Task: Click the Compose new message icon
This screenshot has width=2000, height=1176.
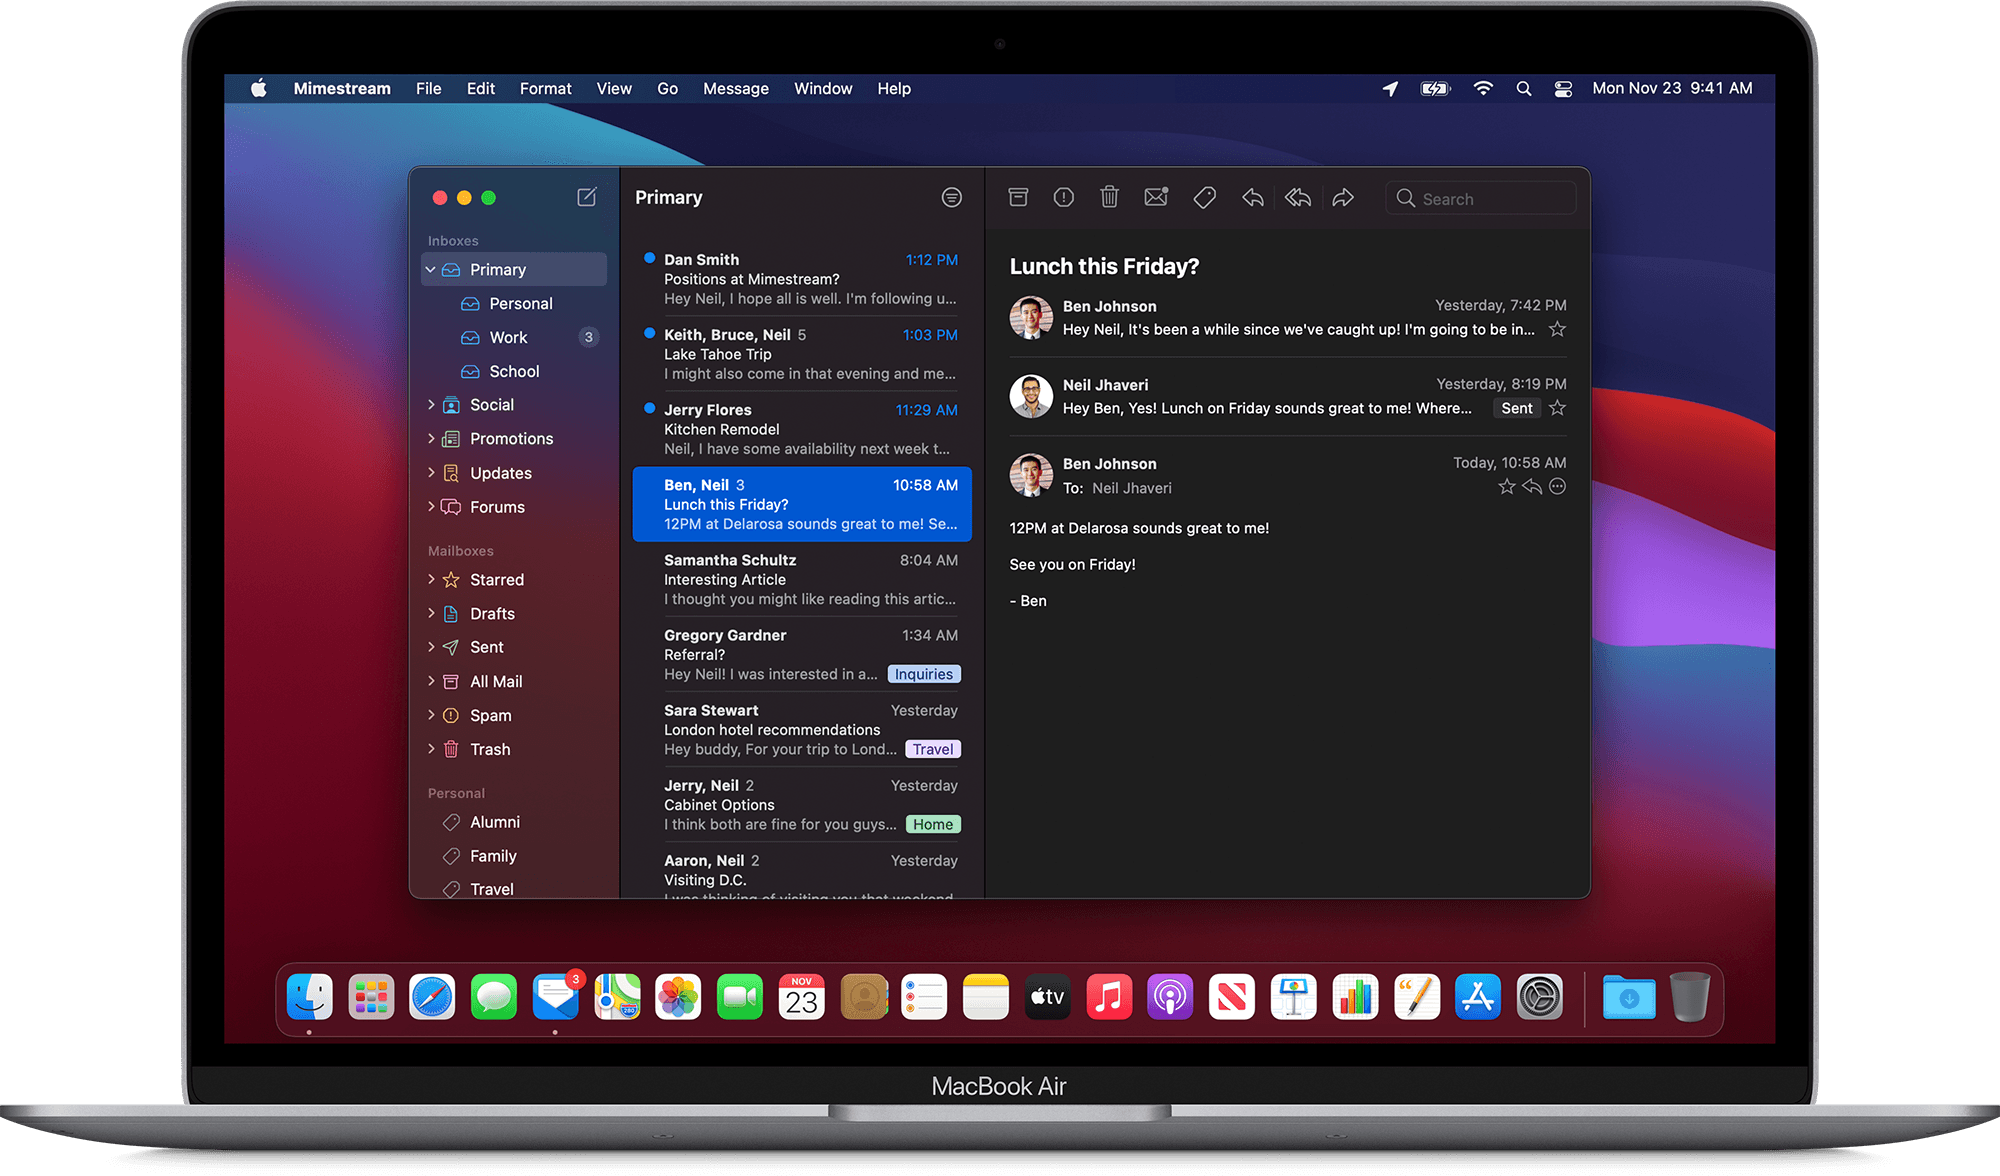Action: pyautogui.click(x=586, y=196)
